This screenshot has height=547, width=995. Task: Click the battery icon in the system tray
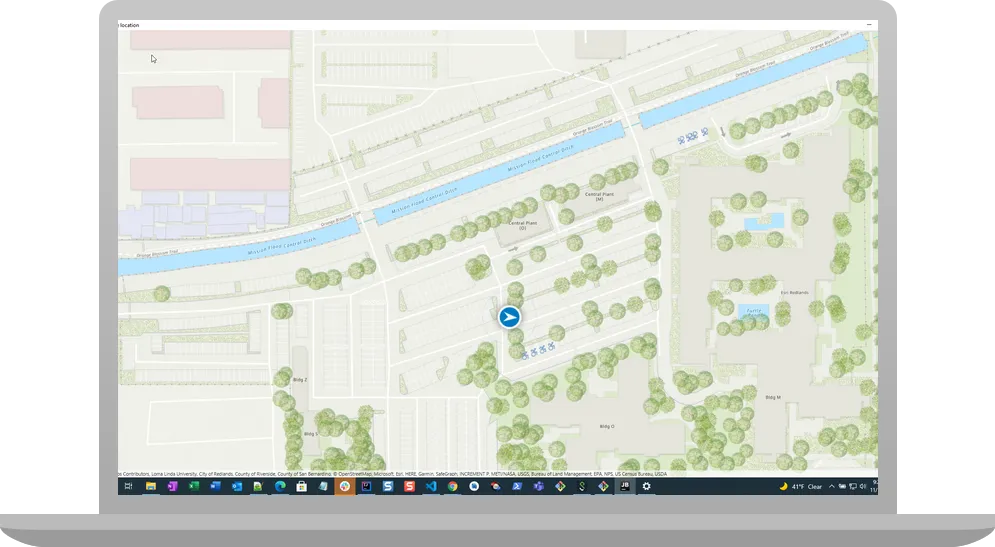[x=843, y=487]
